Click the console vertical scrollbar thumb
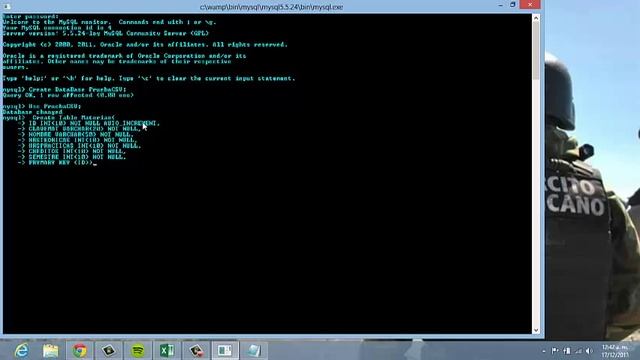Image resolution: width=640 pixels, height=360 pixels. (536, 51)
